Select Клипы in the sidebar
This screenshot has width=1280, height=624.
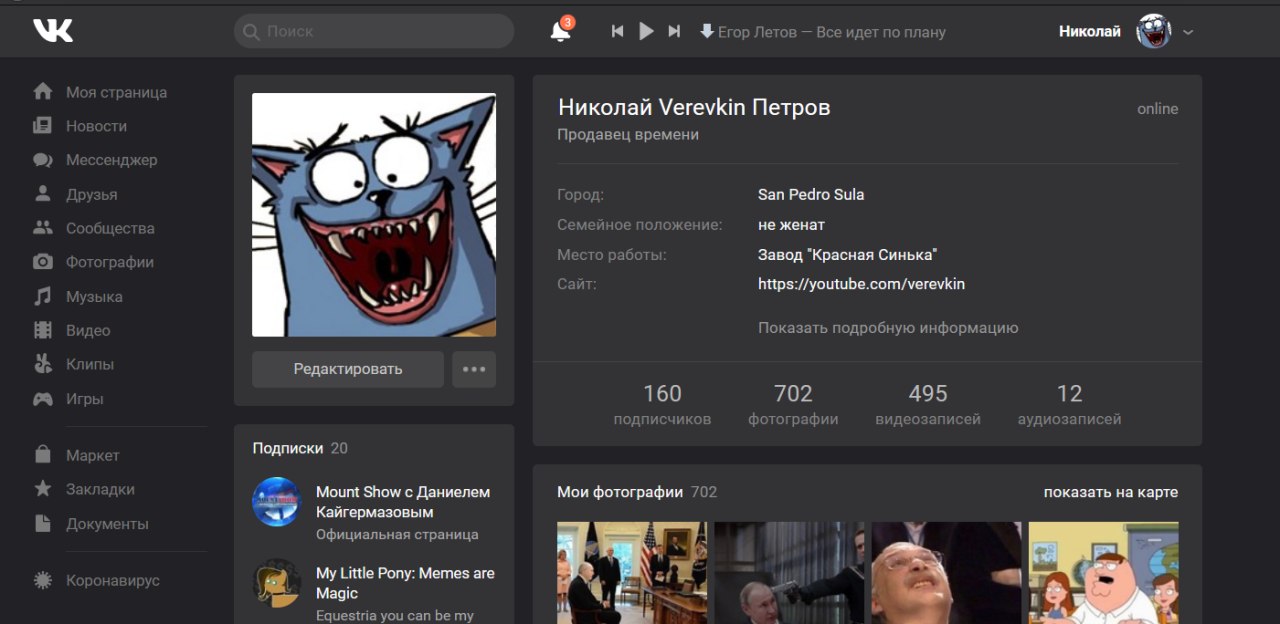90,364
